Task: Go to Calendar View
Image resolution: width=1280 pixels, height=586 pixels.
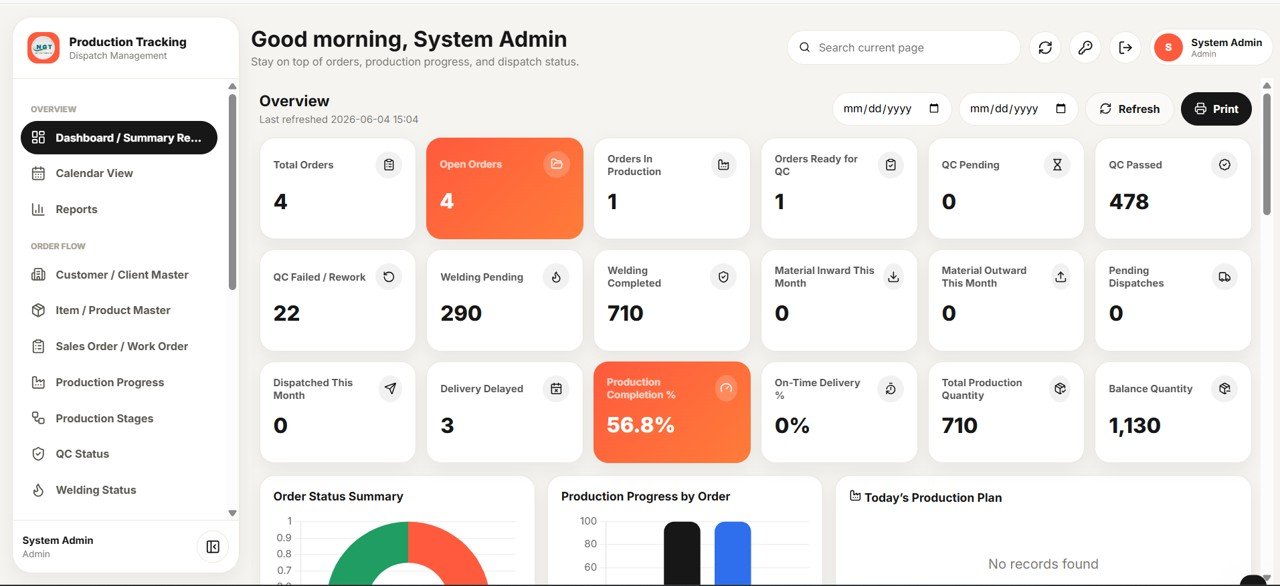Action: [x=119, y=173]
